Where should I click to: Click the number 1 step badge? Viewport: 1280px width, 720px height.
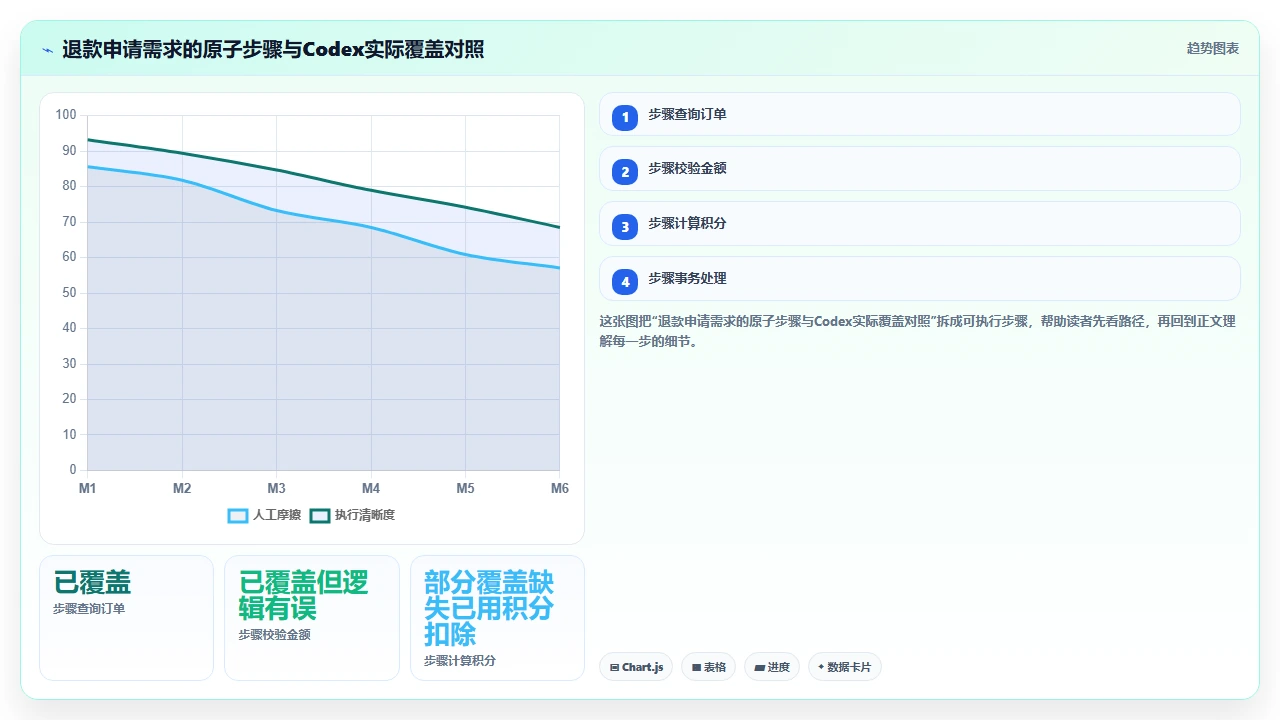(x=625, y=117)
